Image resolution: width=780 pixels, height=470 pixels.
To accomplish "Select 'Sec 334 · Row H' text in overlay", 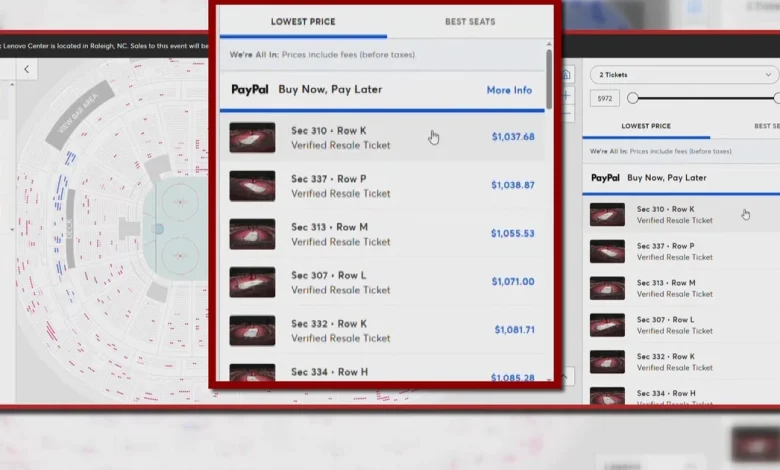I will pos(329,372).
